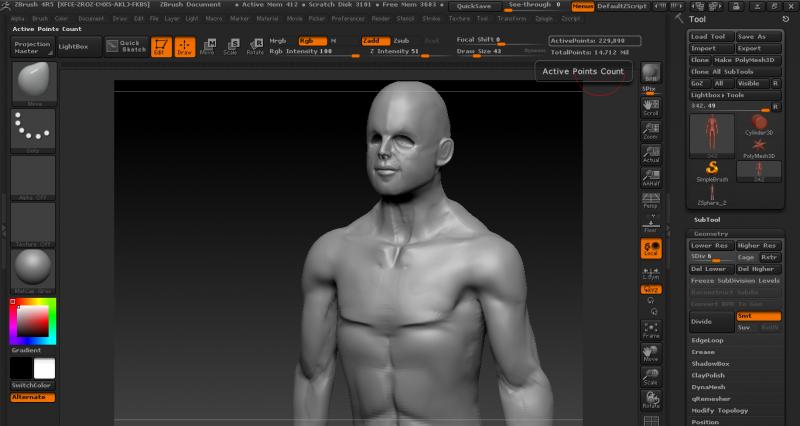Open the Dots stroke type picker

click(x=33, y=131)
